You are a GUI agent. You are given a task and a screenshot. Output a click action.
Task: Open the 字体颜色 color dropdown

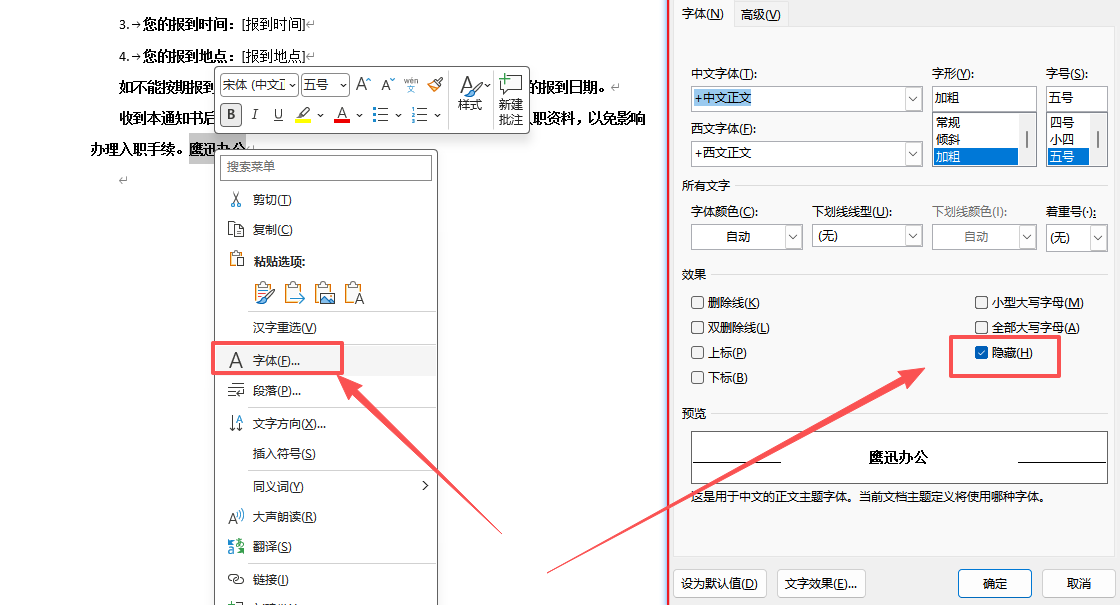point(794,237)
